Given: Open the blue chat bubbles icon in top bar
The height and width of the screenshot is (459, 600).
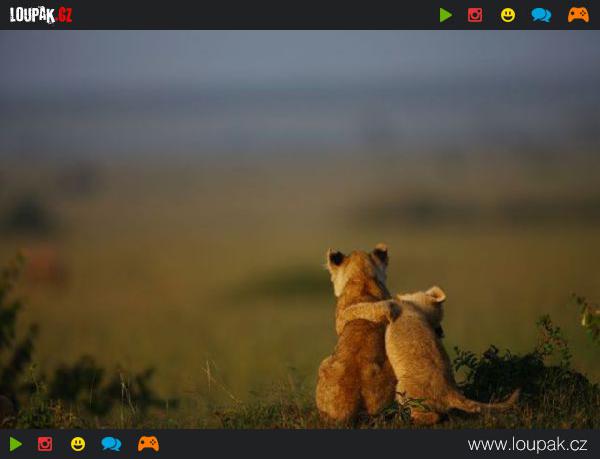Looking at the screenshot, I should (x=541, y=15).
